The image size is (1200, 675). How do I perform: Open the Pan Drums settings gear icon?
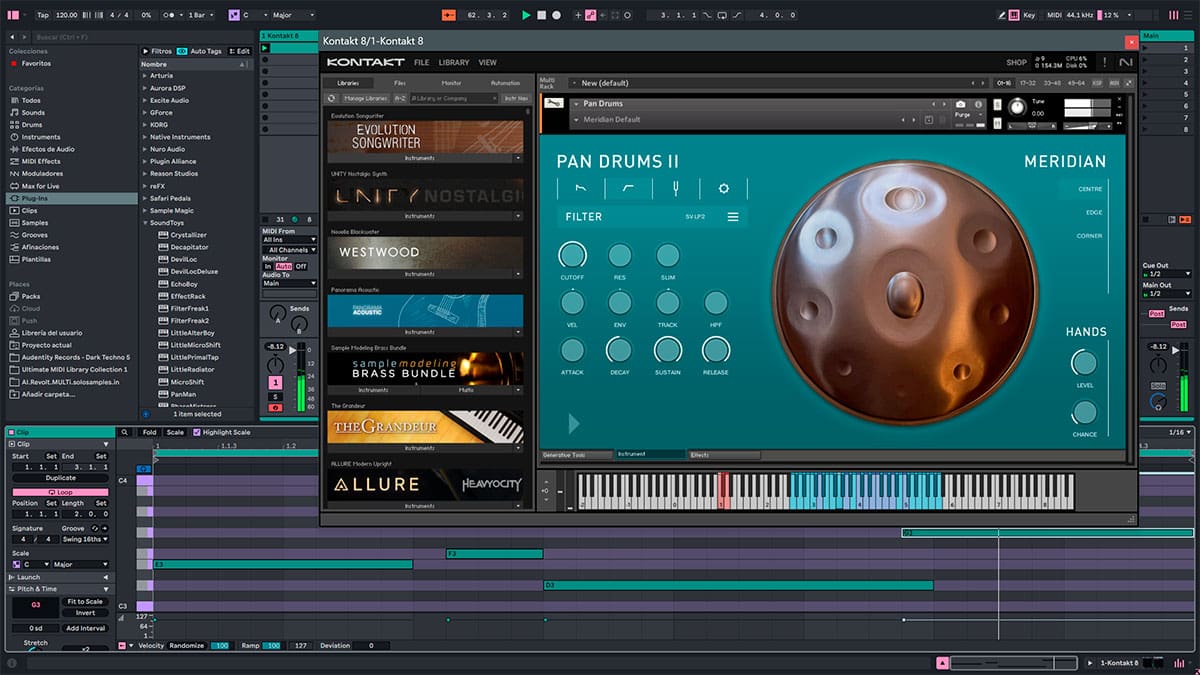[x=723, y=187]
